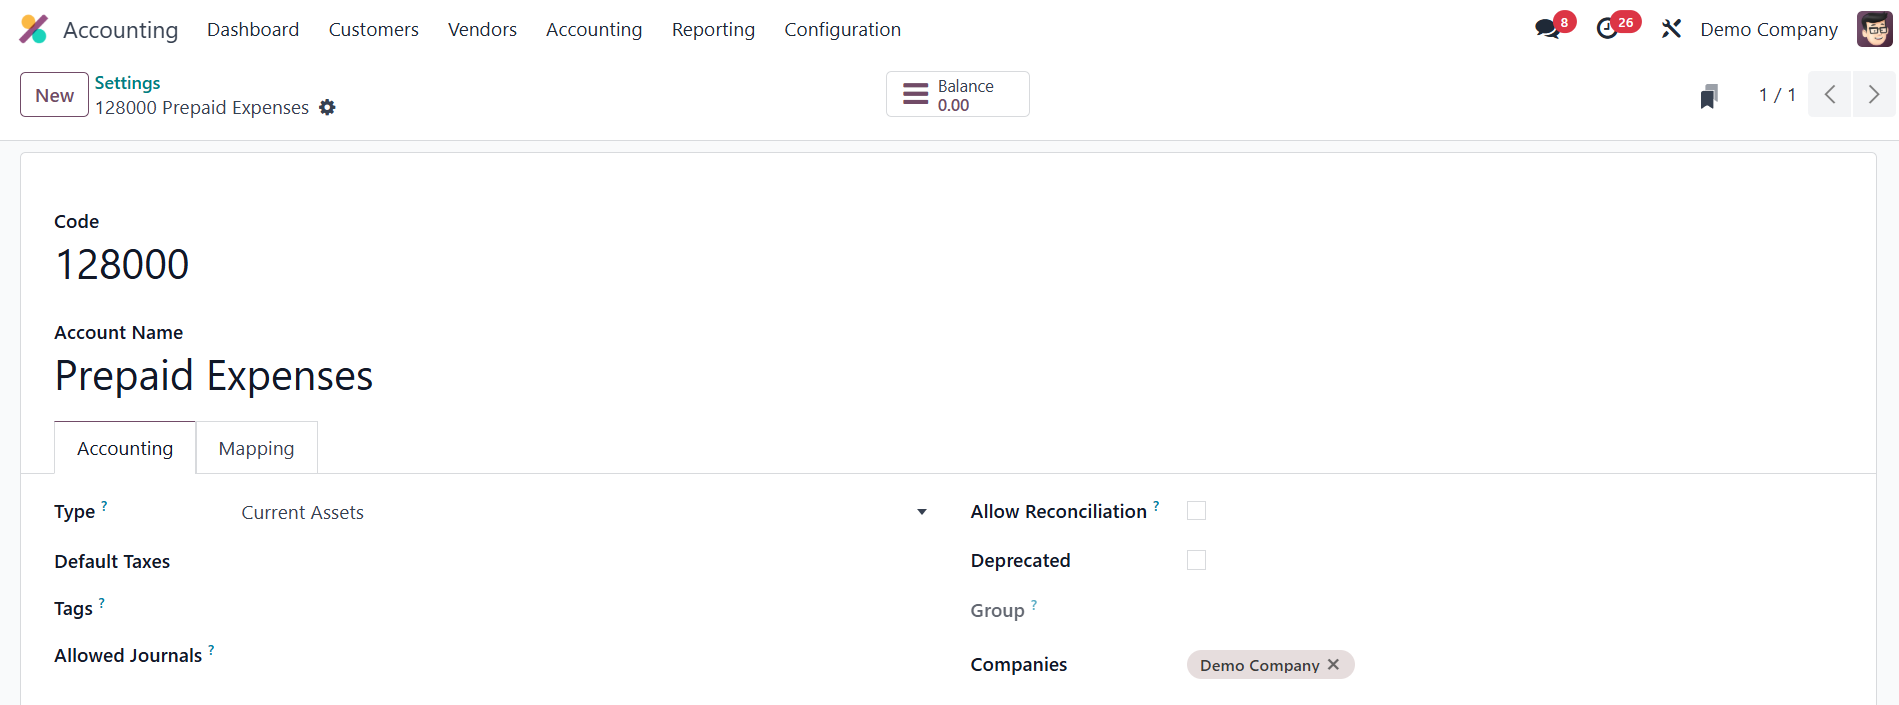Click the gear icon beside Prepaid Expenses

tap(327, 107)
